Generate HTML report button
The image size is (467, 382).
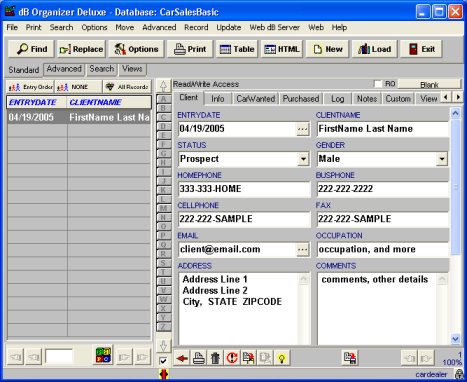(282, 49)
